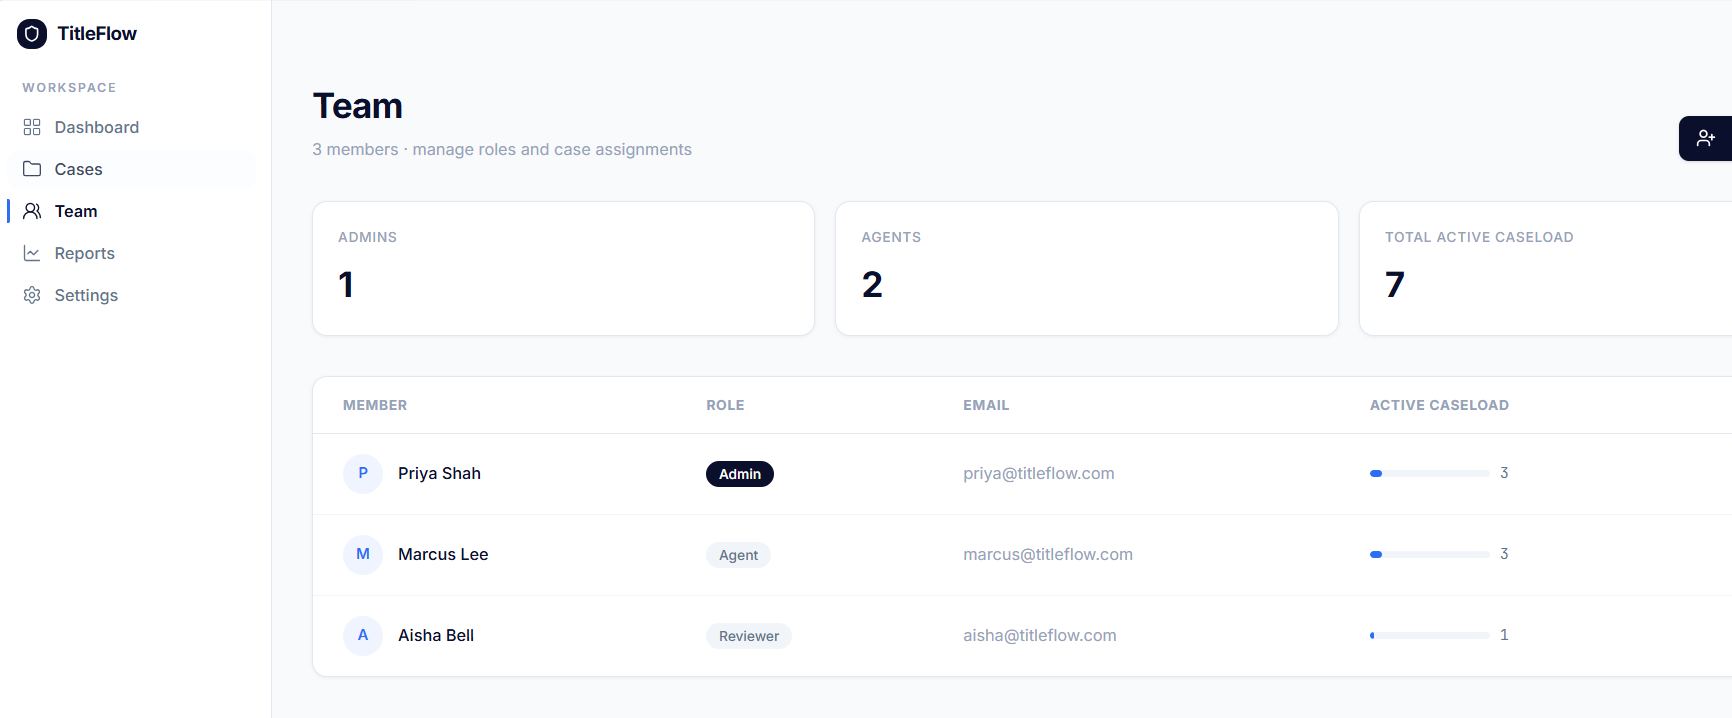Click the Reviewer role badge
Viewport: 1732px width, 718px height.
[749, 636]
